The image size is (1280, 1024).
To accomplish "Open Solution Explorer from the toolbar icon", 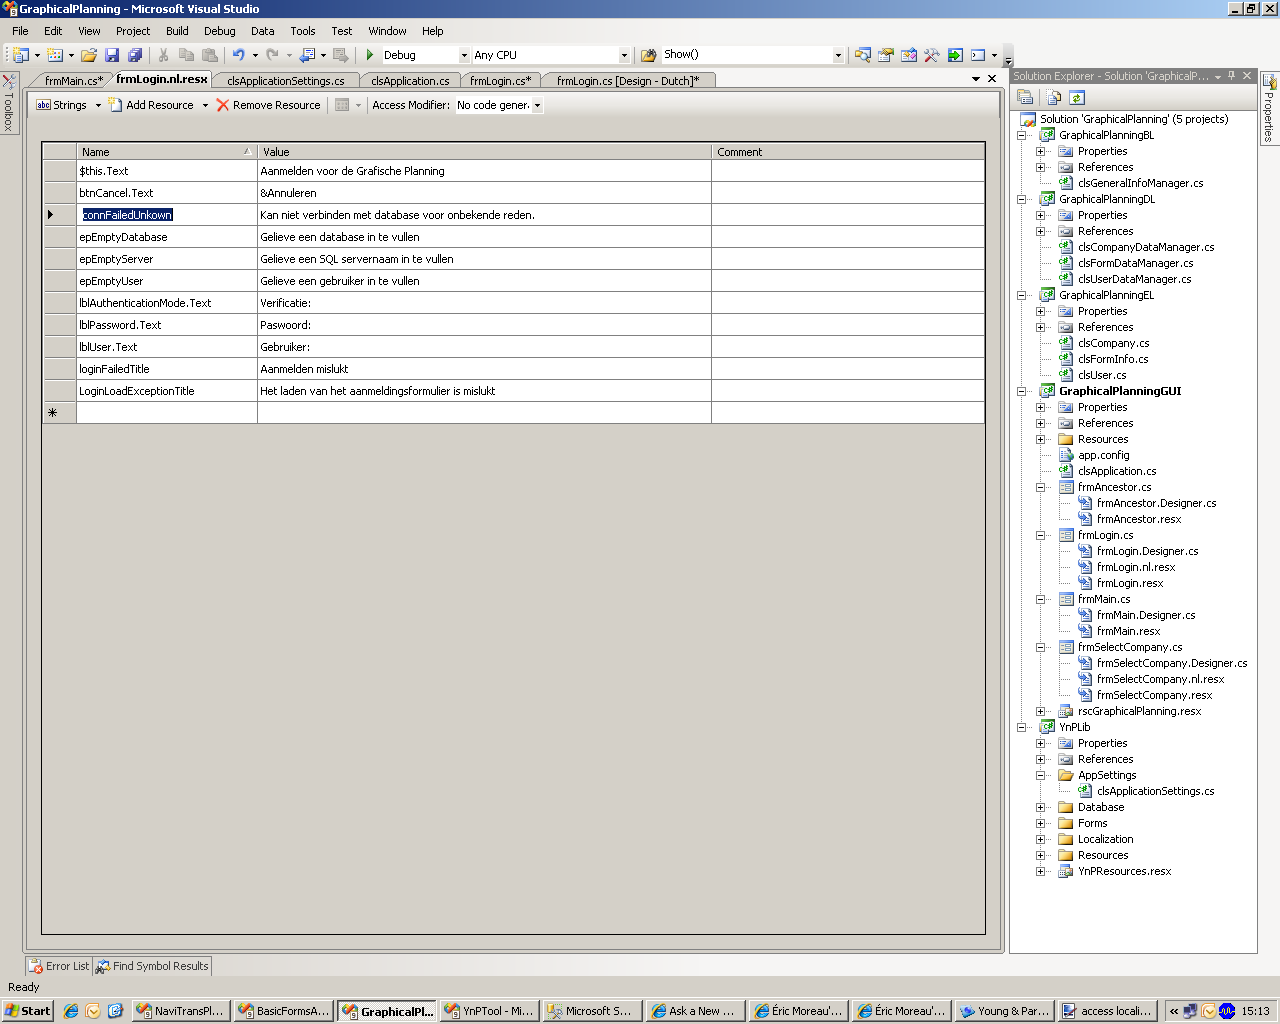I will click(862, 55).
